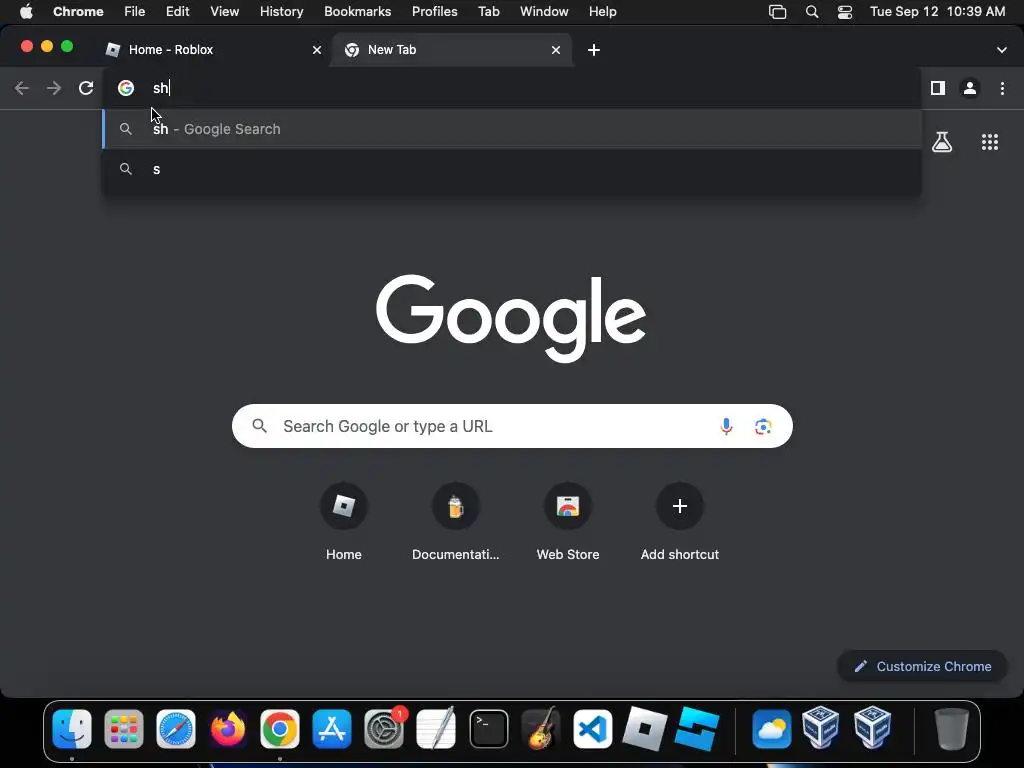Open the Trash in the dock
Image resolution: width=1024 pixels, height=768 pixels.
click(952, 729)
